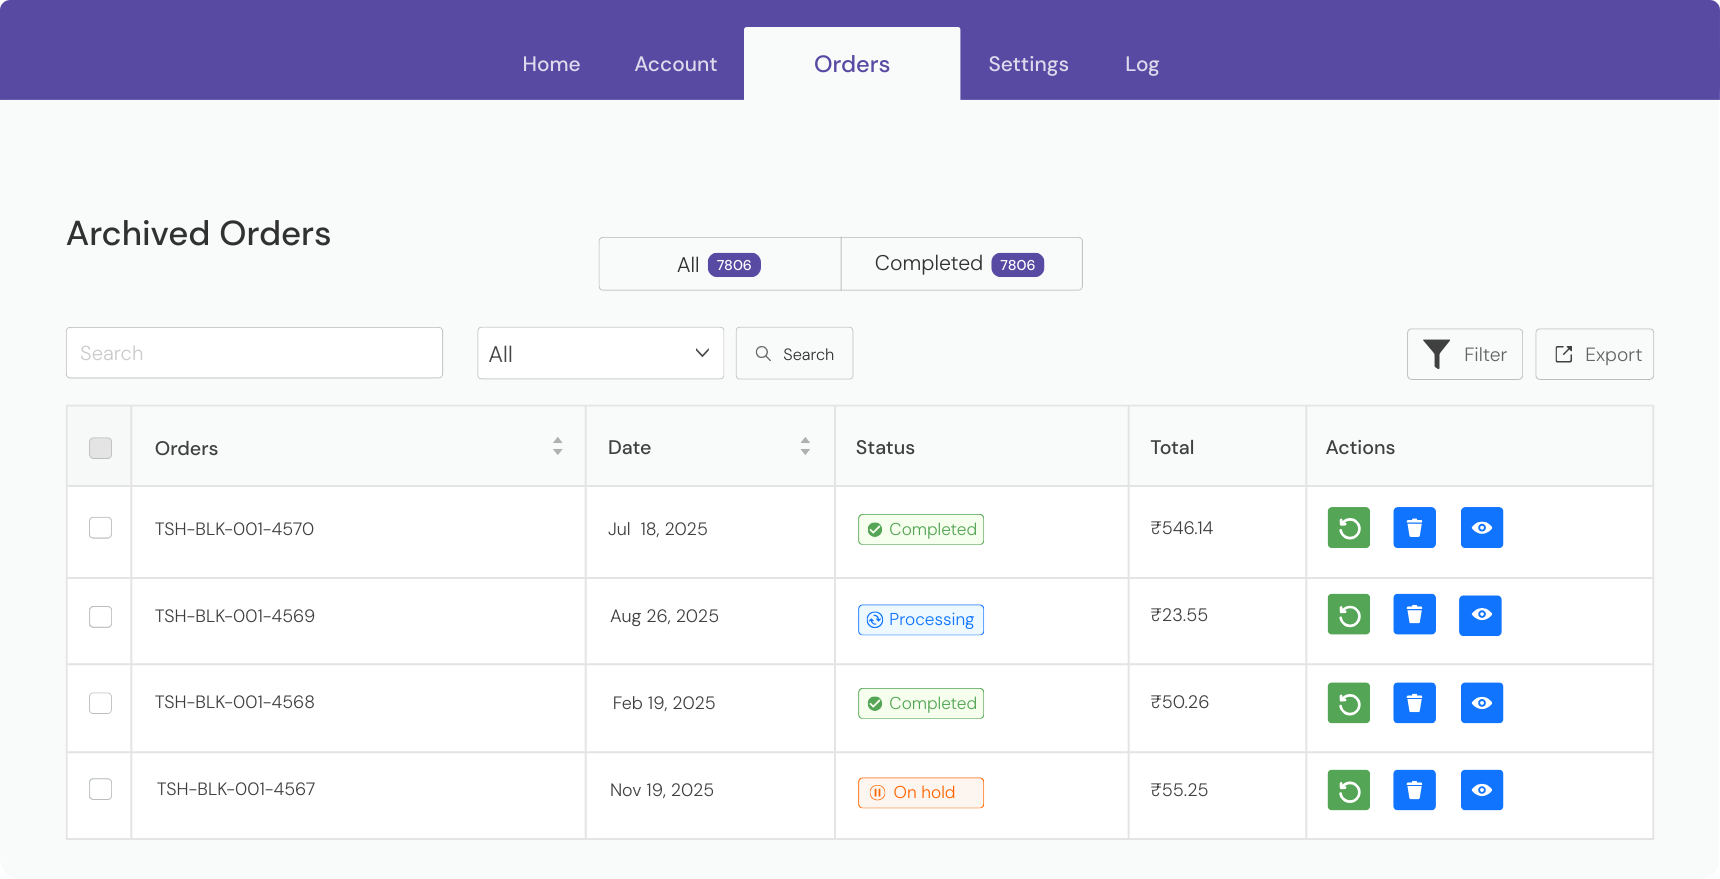Restore order TSH-BLK-001-4570
This screenshot has width=1720, height=879.
coord(1348,528)
